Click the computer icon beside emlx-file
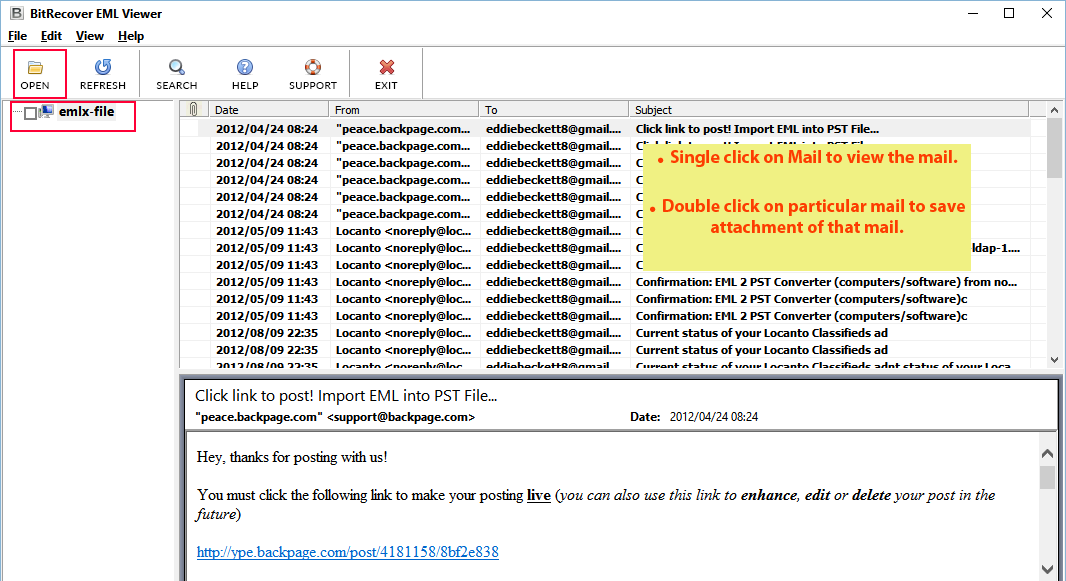Screen dimensions: 1066x581 pos(46,111)
